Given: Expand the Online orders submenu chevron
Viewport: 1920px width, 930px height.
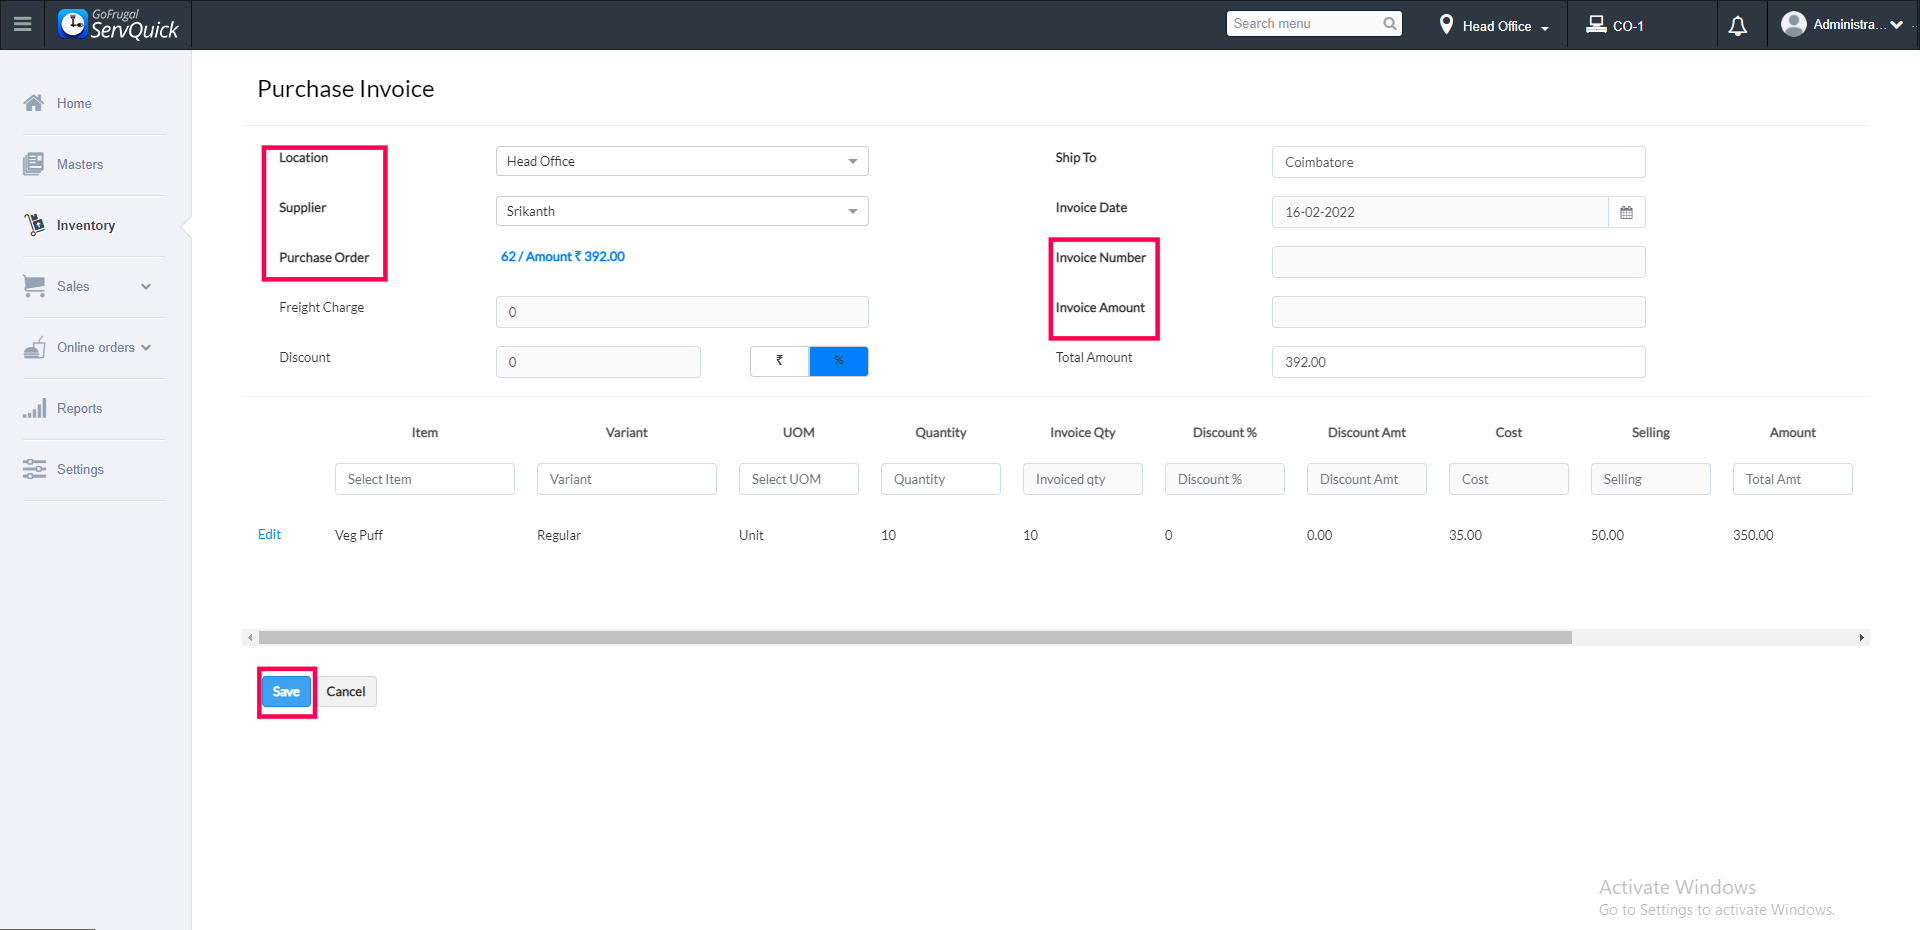Looking at the screenshot, I should coord(146,348).
